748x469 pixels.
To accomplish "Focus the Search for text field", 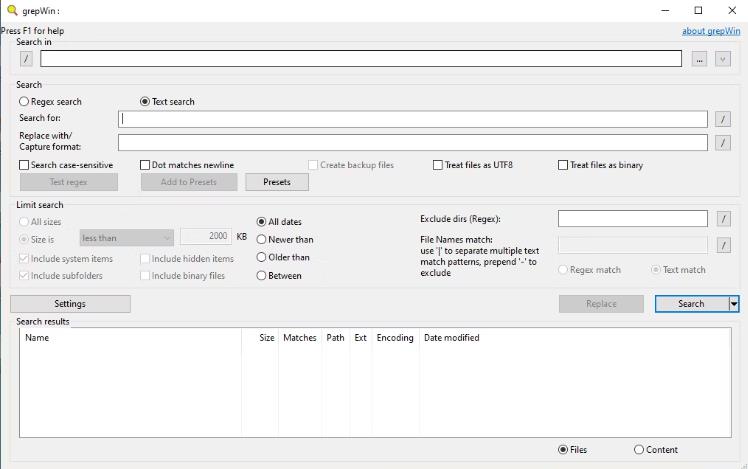I will coord(413,119).
